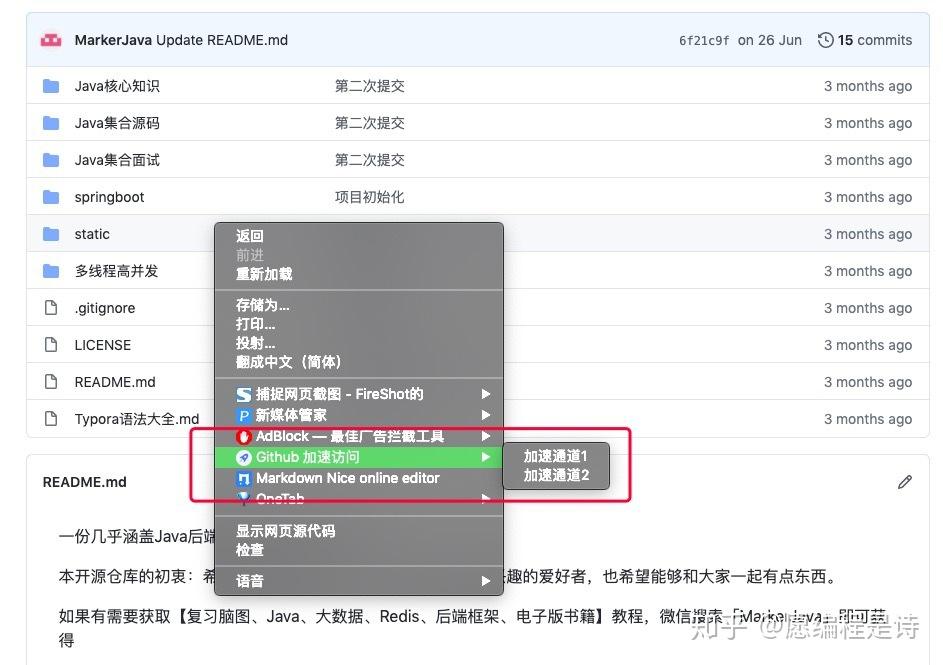Open the 多线程高并发 folder
The height and width of the screenshot is (665, 943).
[x=117, y=271]
